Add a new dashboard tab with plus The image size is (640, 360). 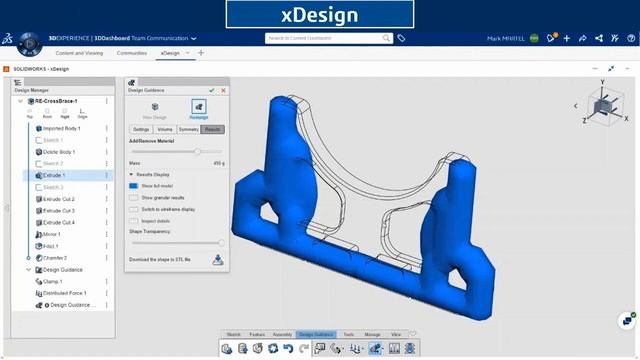coord(201,53)
